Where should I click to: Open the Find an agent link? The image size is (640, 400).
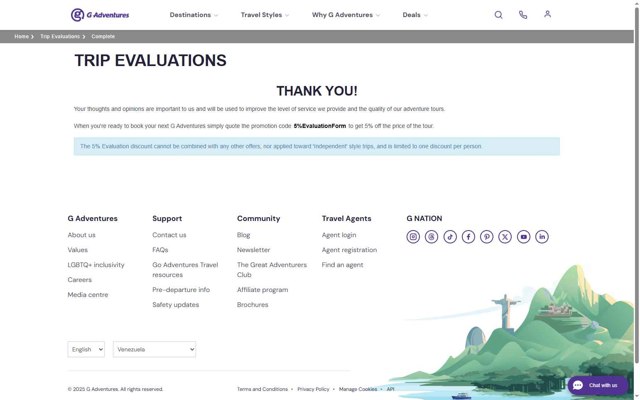pos(342,265)
